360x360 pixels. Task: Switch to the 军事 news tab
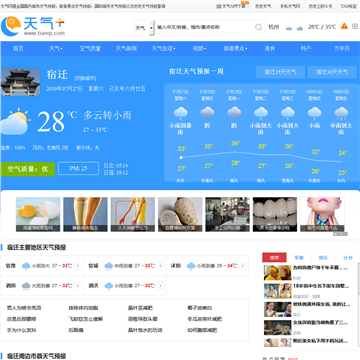pos(299,258)
